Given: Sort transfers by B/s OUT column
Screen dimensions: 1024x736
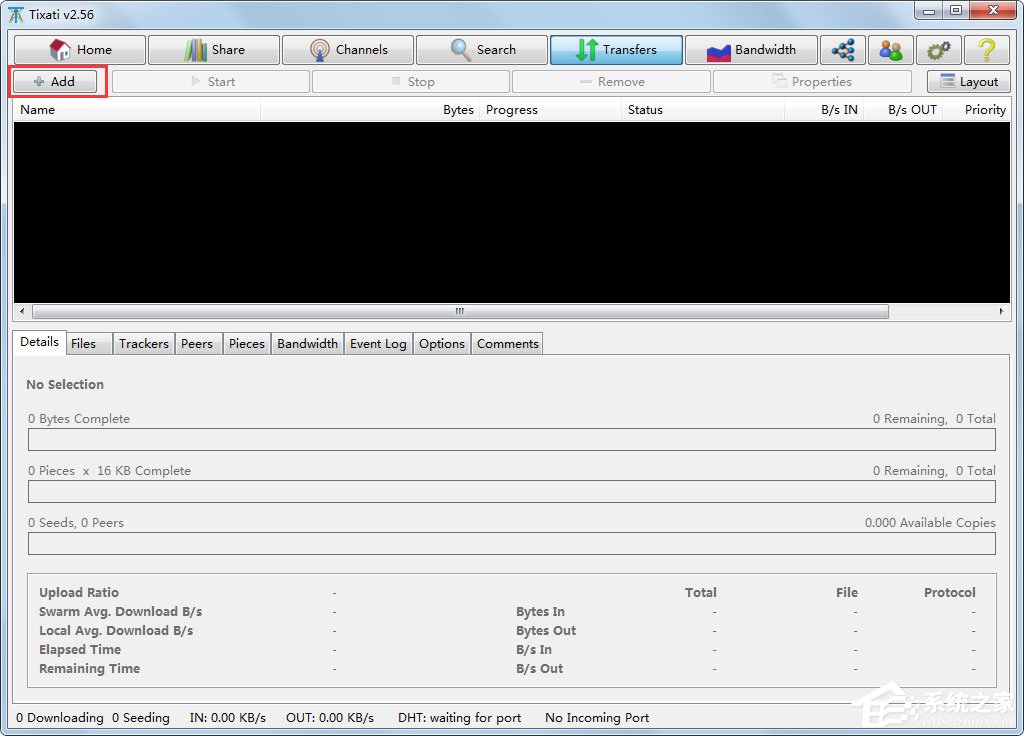Looking at the screenshot, I should 903,110.
